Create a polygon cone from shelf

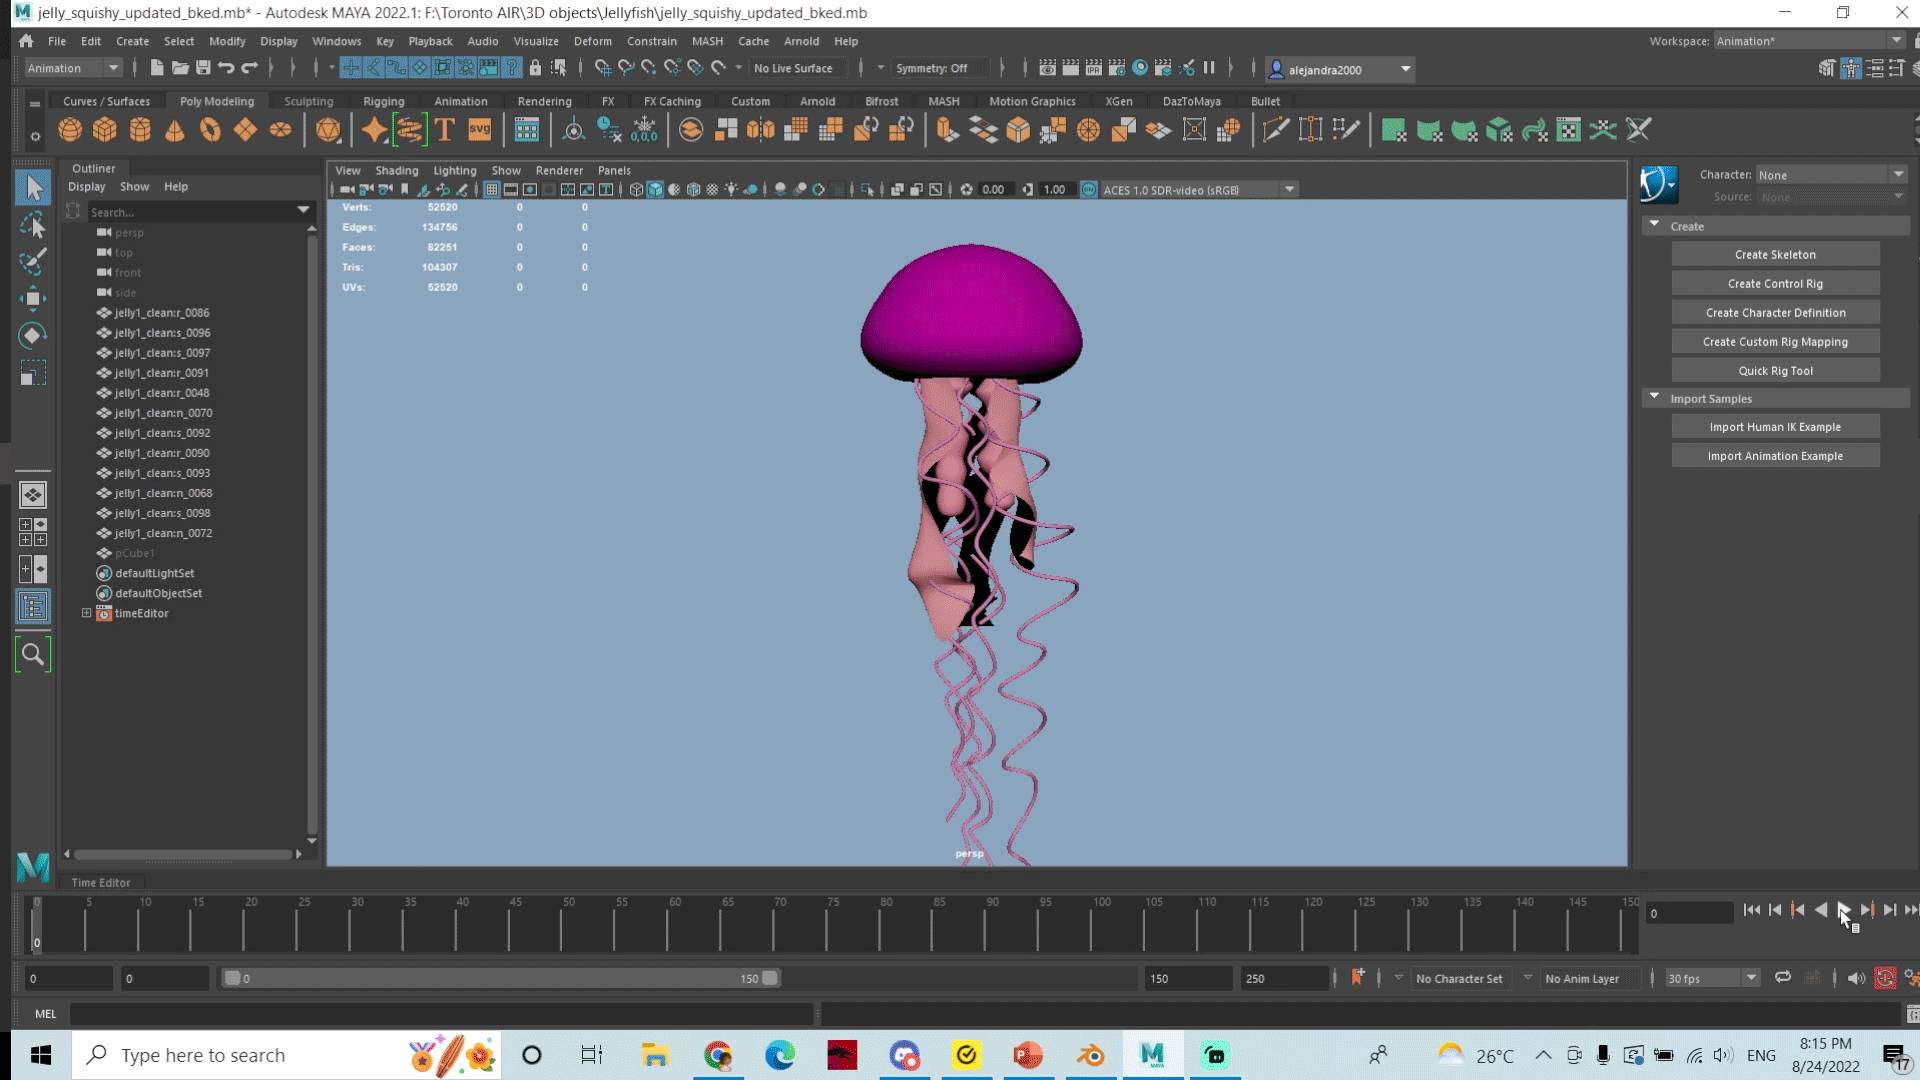[x=175, y=130]
